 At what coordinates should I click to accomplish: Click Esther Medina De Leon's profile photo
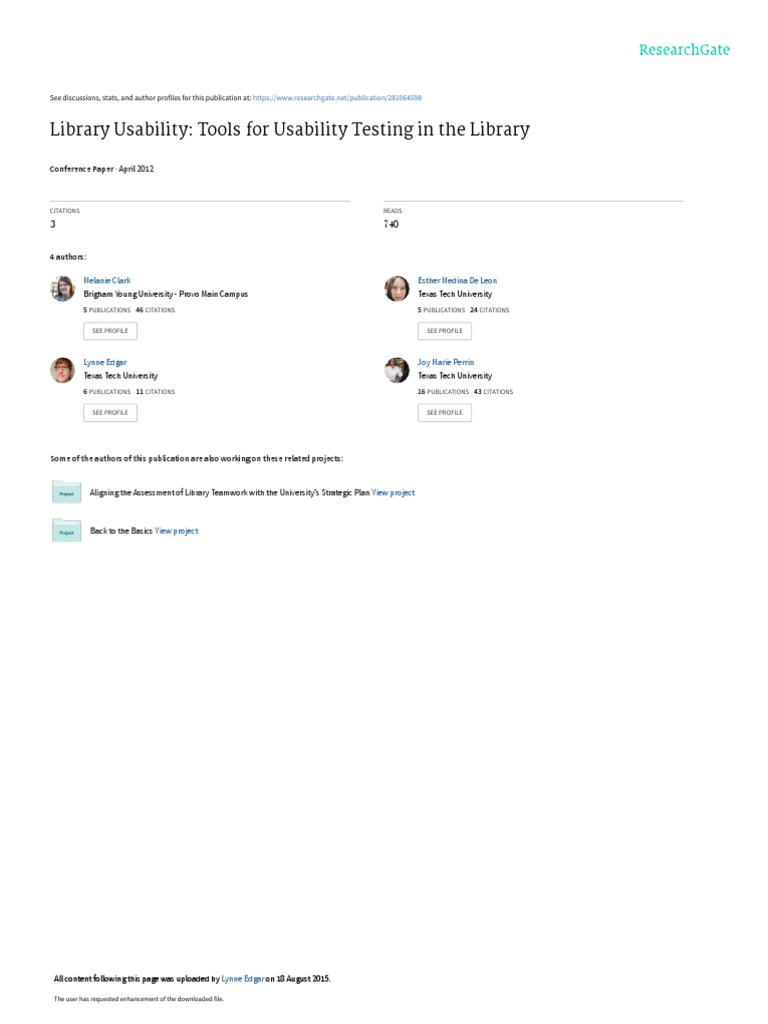tap(397, 289)
